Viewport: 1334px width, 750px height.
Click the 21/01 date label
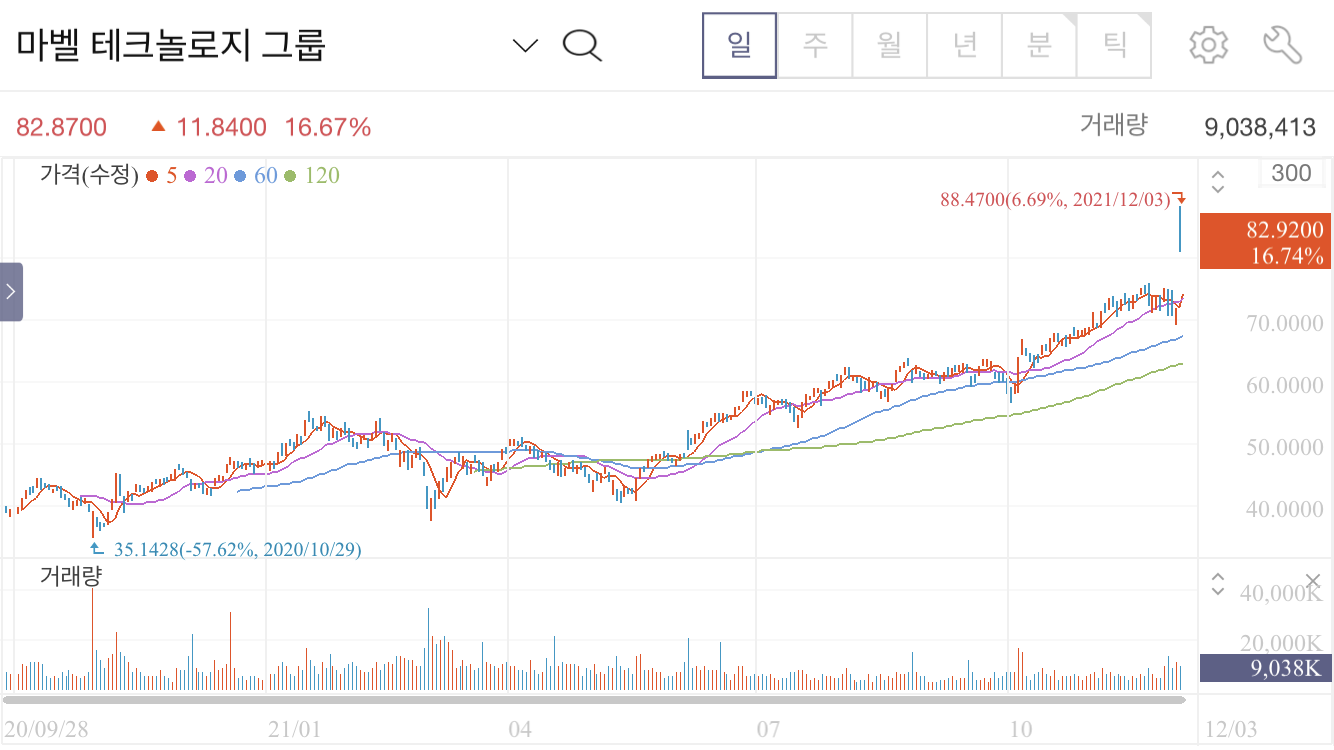pos(295,729)
